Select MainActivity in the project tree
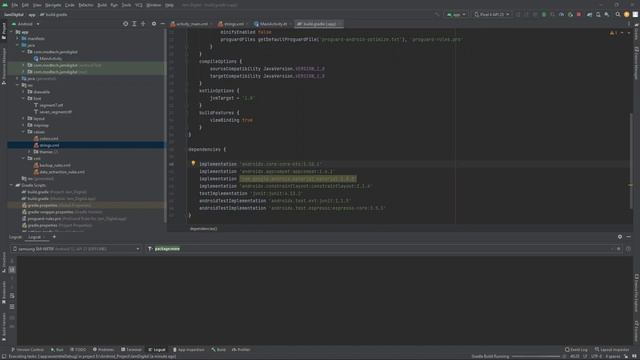The width and height of the screenshot is (640, 360). coord(51,59)
